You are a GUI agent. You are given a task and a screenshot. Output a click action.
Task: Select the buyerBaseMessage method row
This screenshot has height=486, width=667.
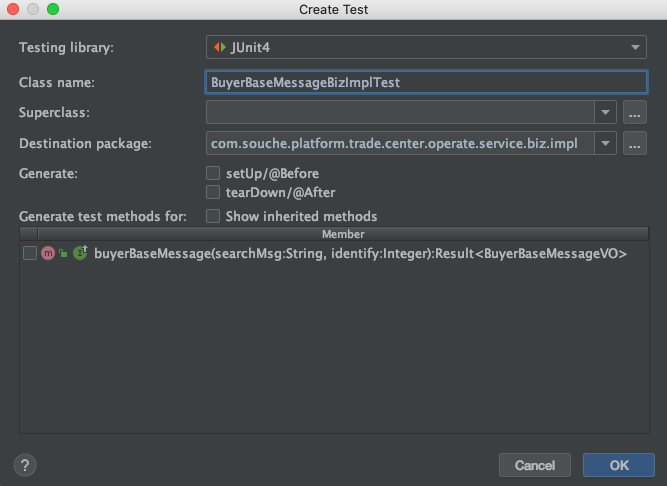tap(360, 254)
